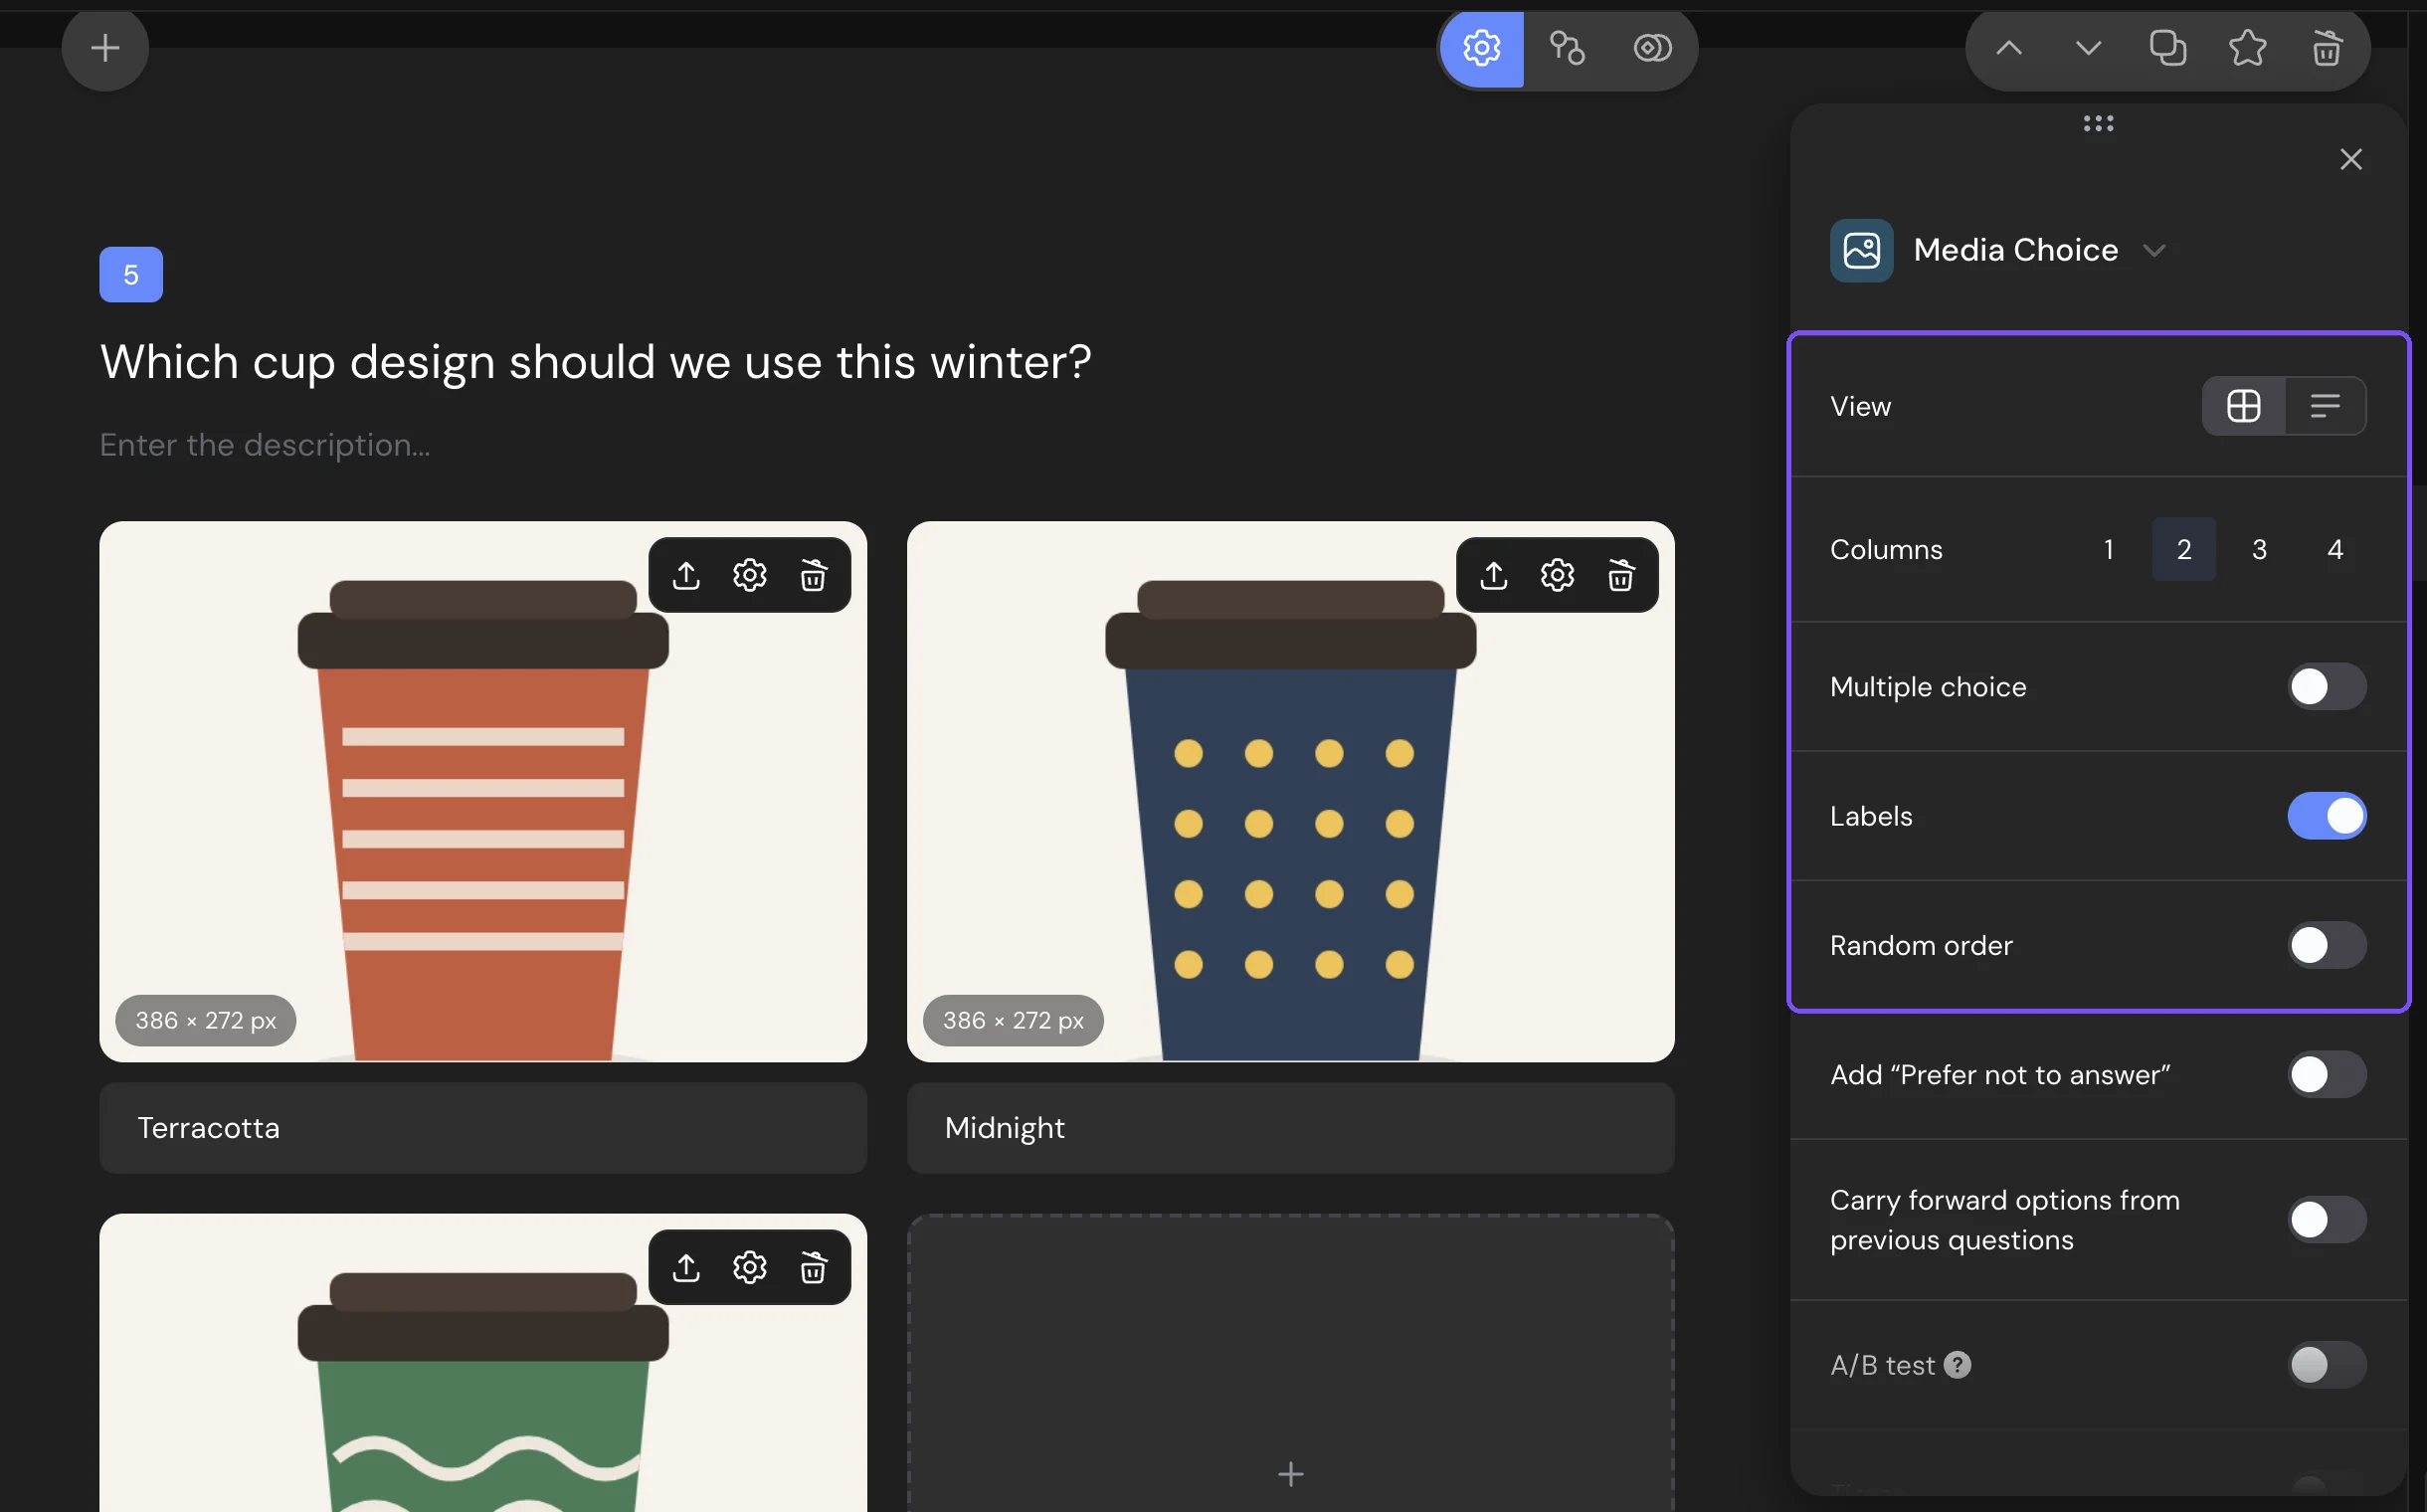Delete the green cup image option
Screen dimensions: 2427x1512
[813, 1268]
